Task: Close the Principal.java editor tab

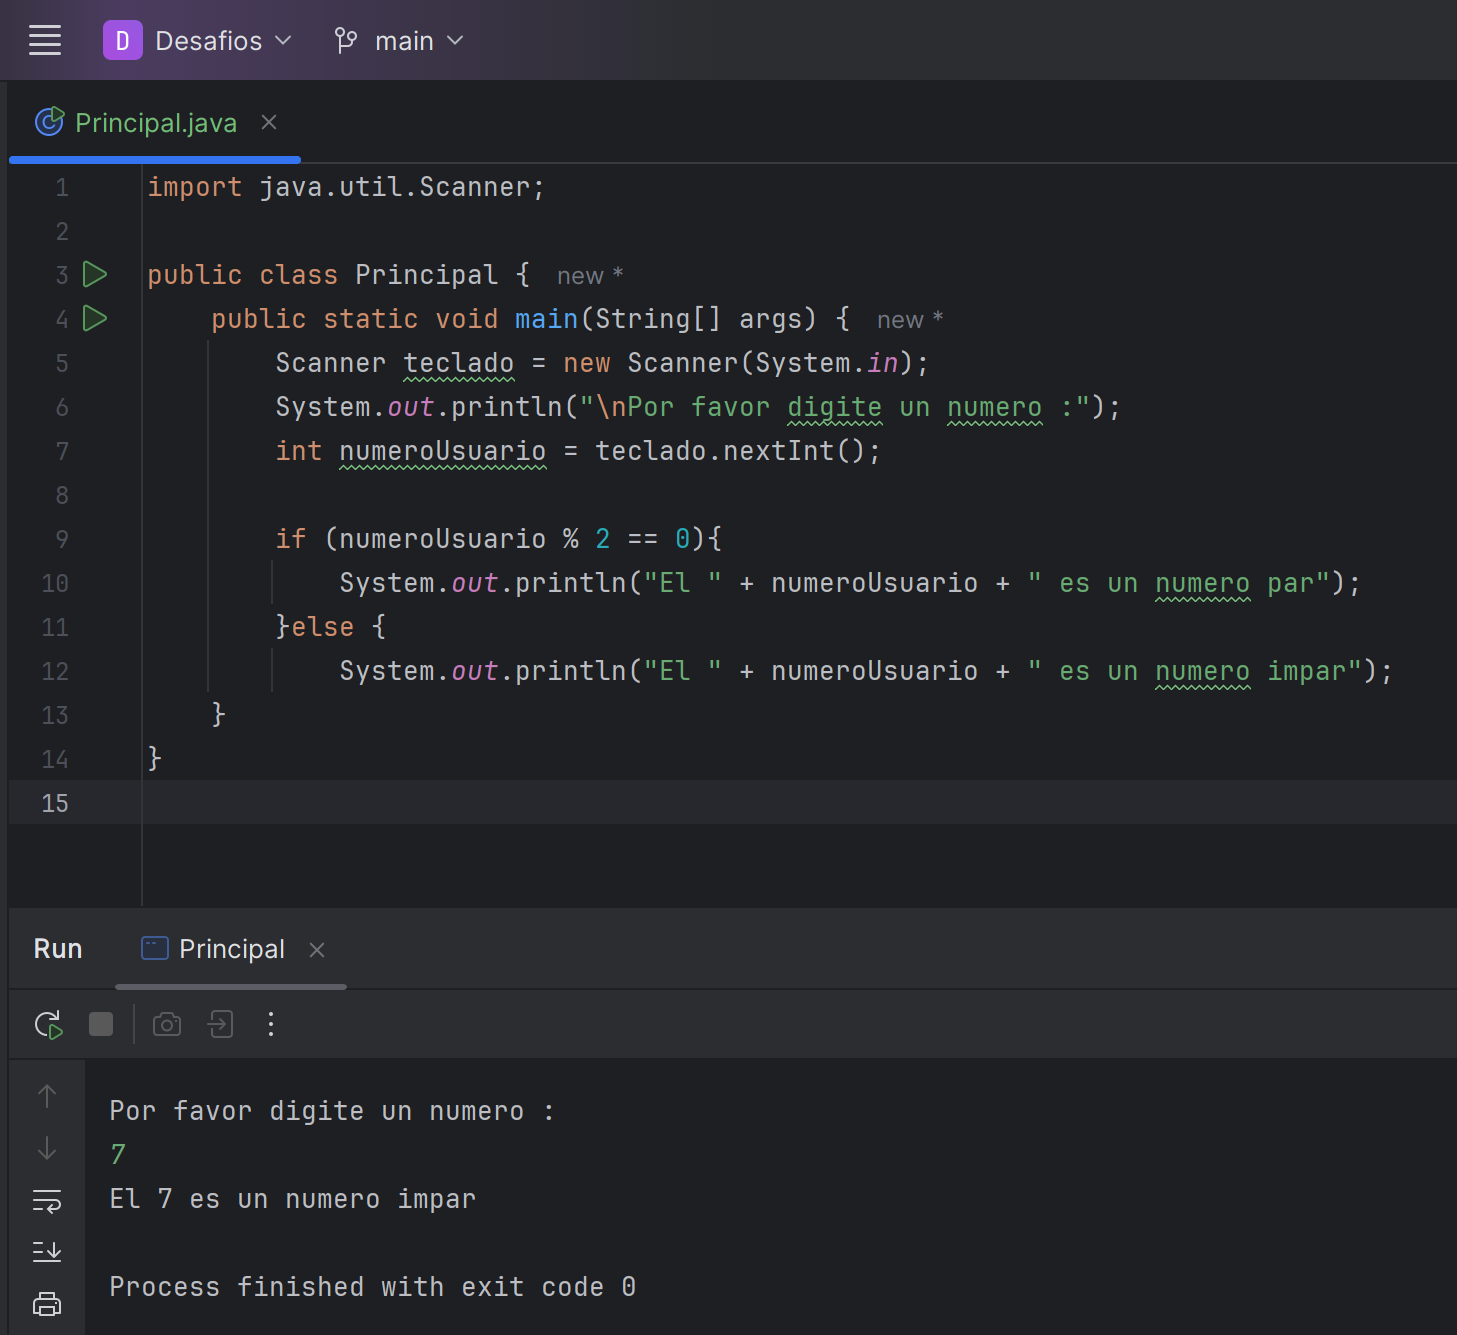Action: click(269, 122)
